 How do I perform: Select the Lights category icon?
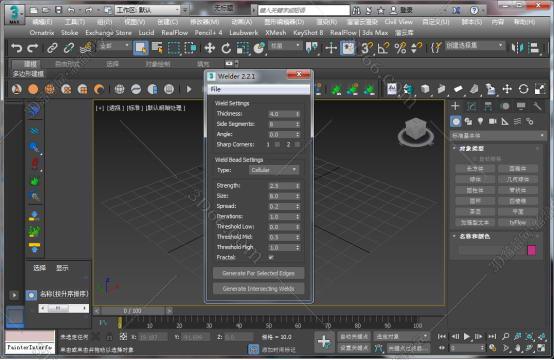coord(480,122)
